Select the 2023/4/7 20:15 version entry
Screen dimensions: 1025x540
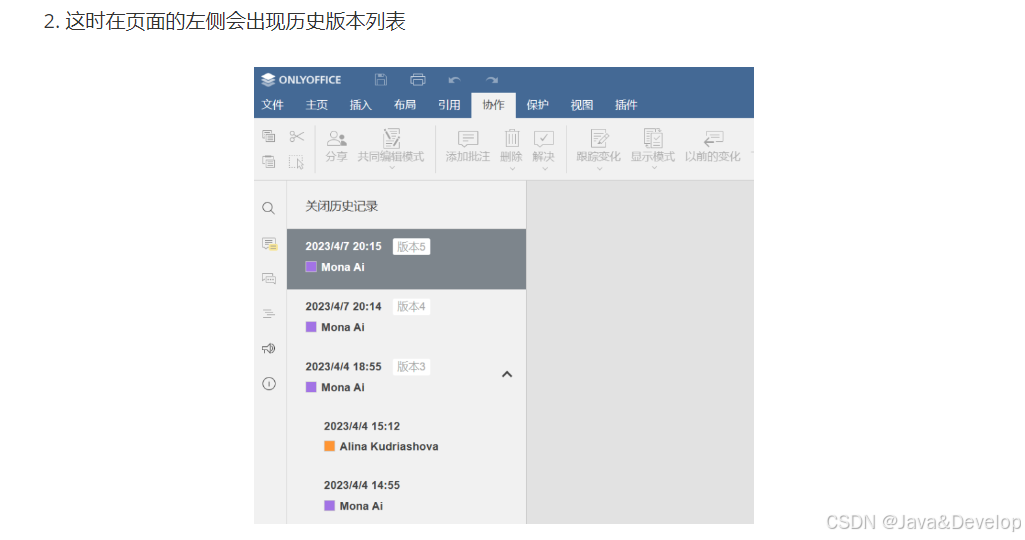[x=407, y=259]
